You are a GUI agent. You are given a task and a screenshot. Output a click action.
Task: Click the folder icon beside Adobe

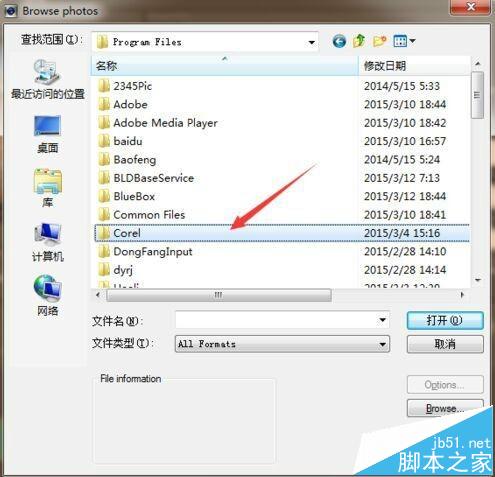(x=104, y=104)
